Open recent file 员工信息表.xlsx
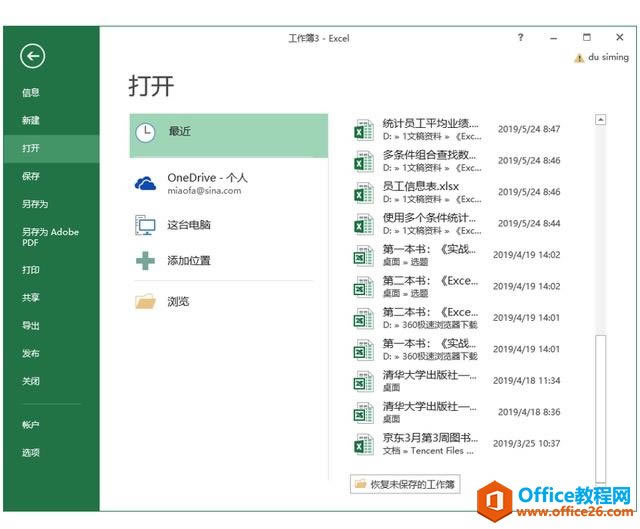The image size is (640, 529). 457,192
